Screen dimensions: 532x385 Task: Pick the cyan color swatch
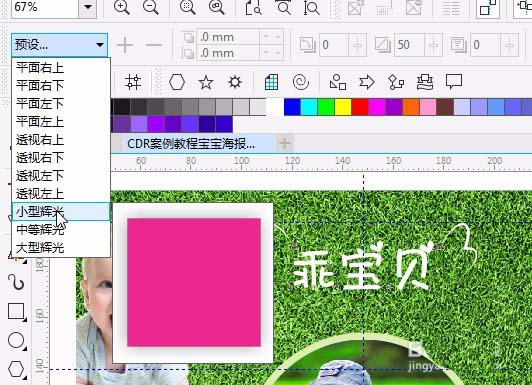coord(309,107)
